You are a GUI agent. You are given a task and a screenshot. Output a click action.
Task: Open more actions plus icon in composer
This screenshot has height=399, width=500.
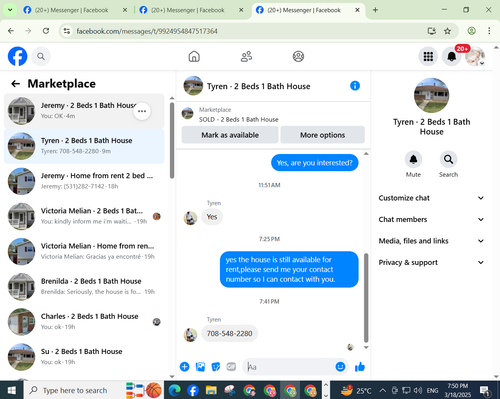[184, 367]
